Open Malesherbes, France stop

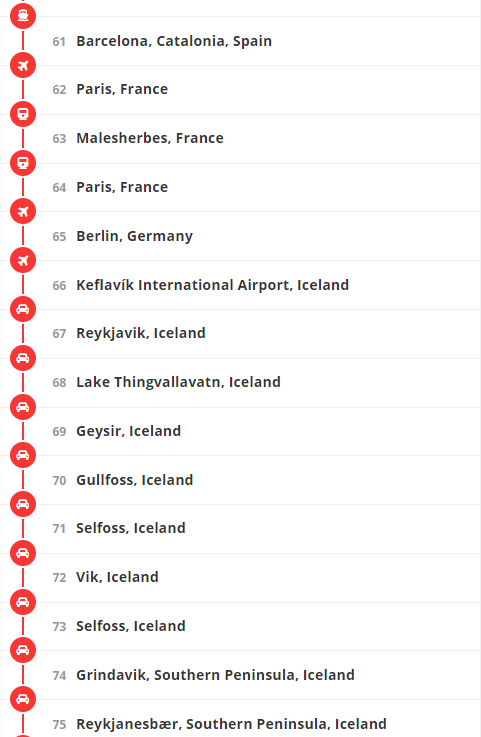(150, 138)
